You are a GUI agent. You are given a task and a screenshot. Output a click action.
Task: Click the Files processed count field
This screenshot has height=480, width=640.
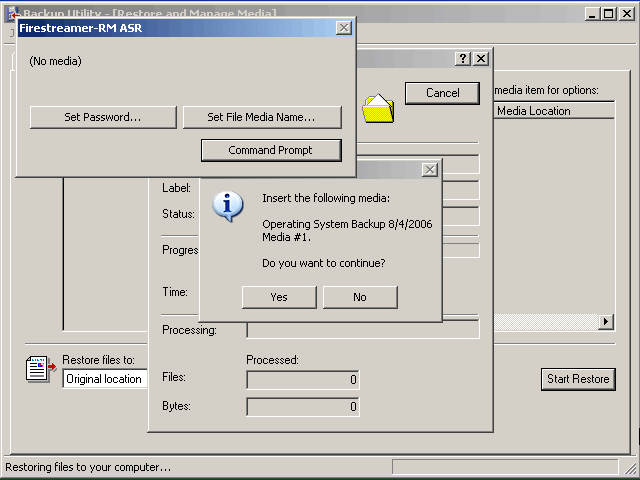303,380
